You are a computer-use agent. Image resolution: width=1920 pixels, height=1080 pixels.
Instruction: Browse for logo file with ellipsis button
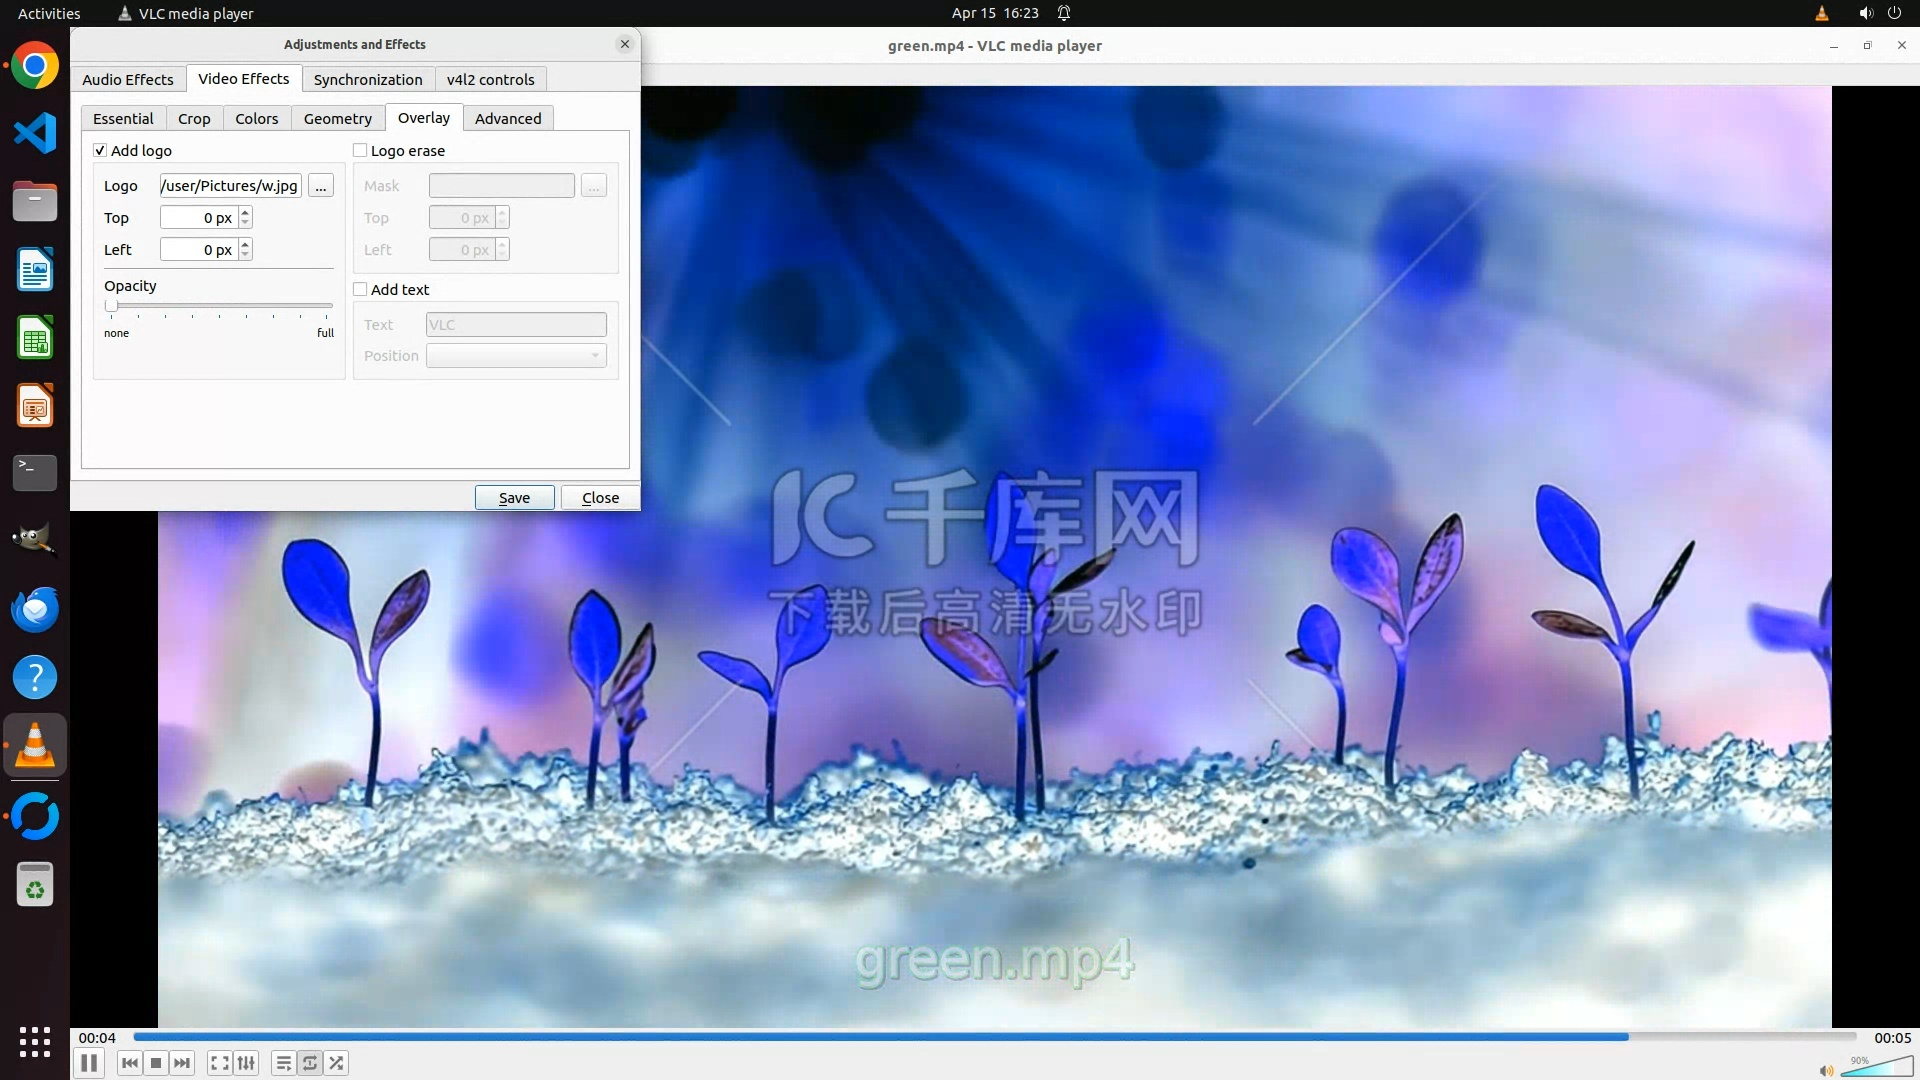[x=321, y=186]
